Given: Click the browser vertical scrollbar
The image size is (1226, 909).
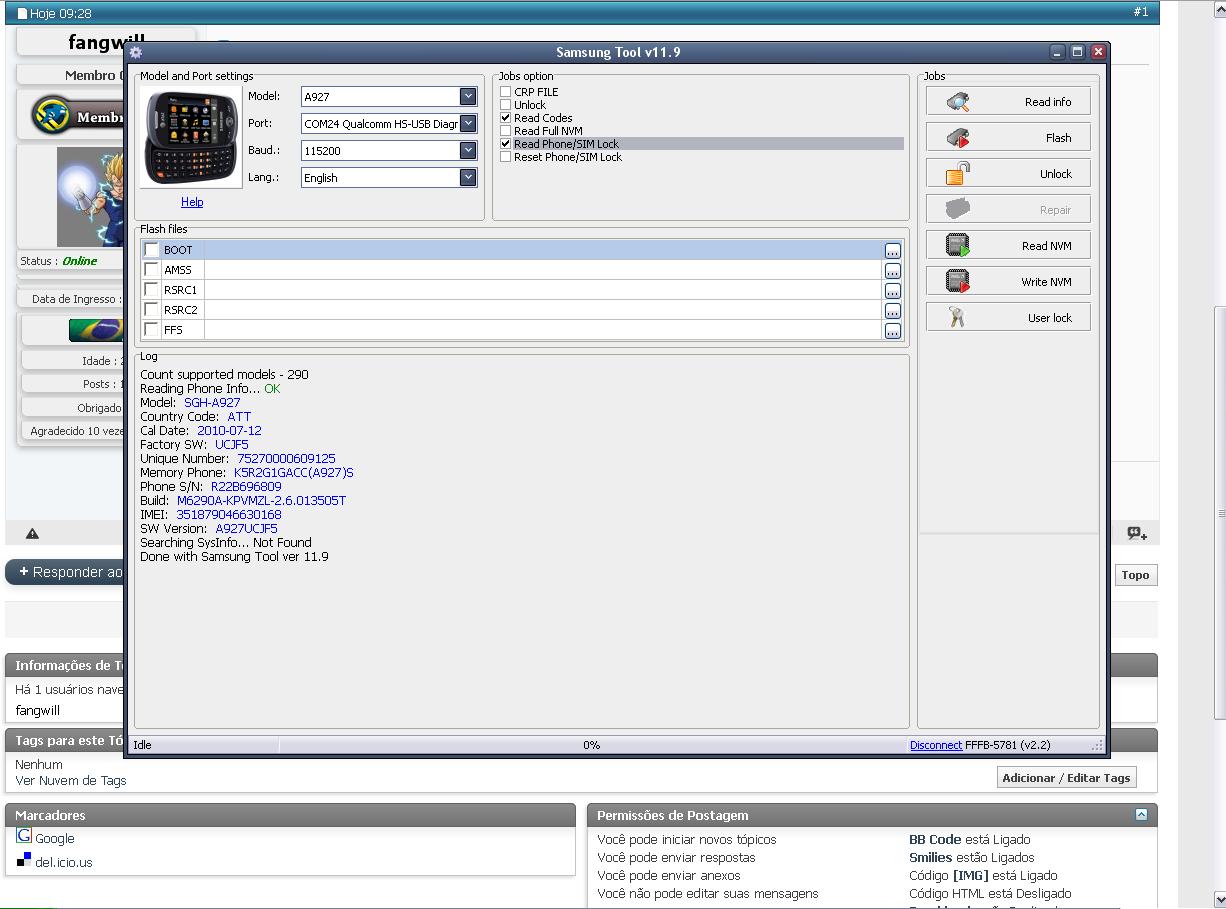Looking at the screenshot, I should click(x=1220, y=510).
